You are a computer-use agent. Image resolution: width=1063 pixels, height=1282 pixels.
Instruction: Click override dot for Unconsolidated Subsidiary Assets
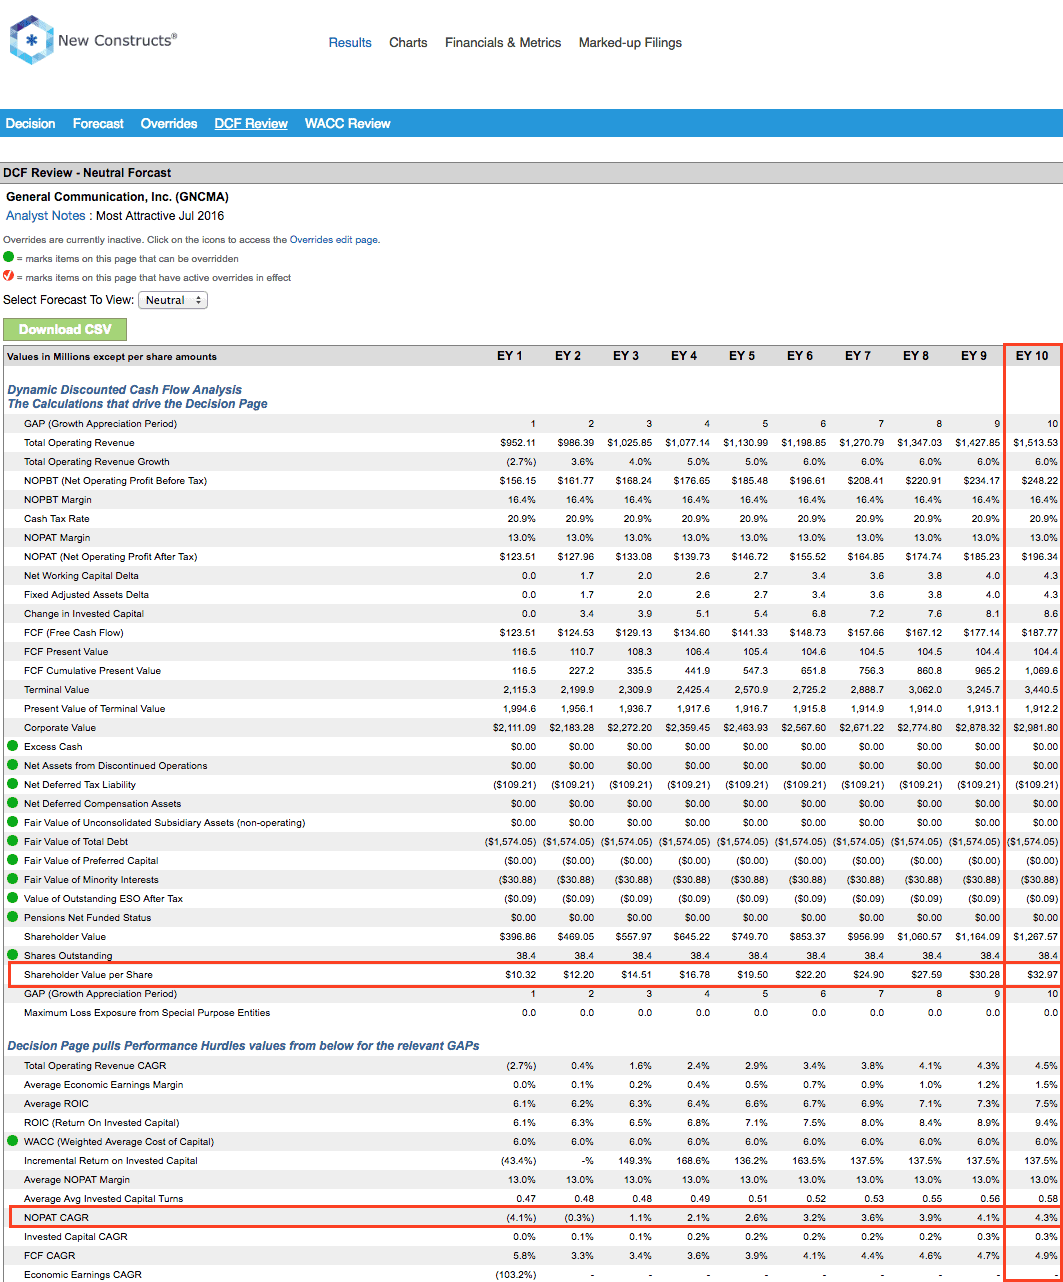tap(12, 822)
